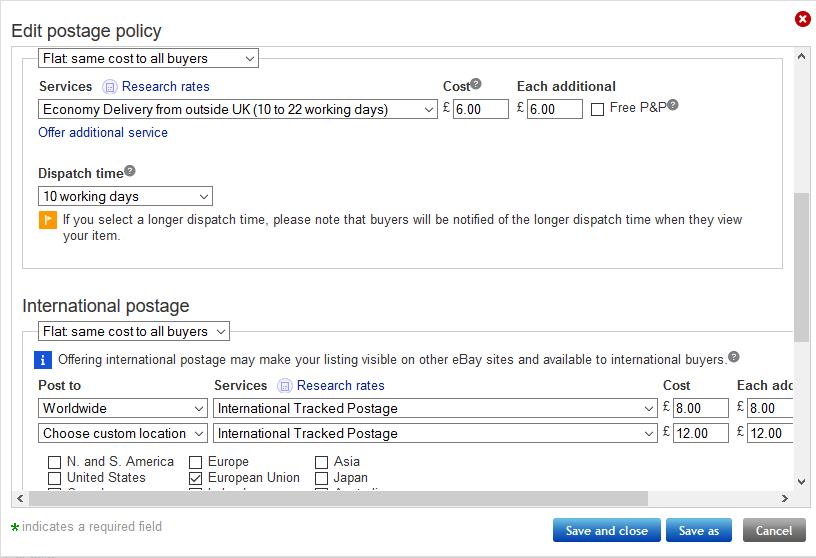Click the orange flag notice icon

(47, 220)
